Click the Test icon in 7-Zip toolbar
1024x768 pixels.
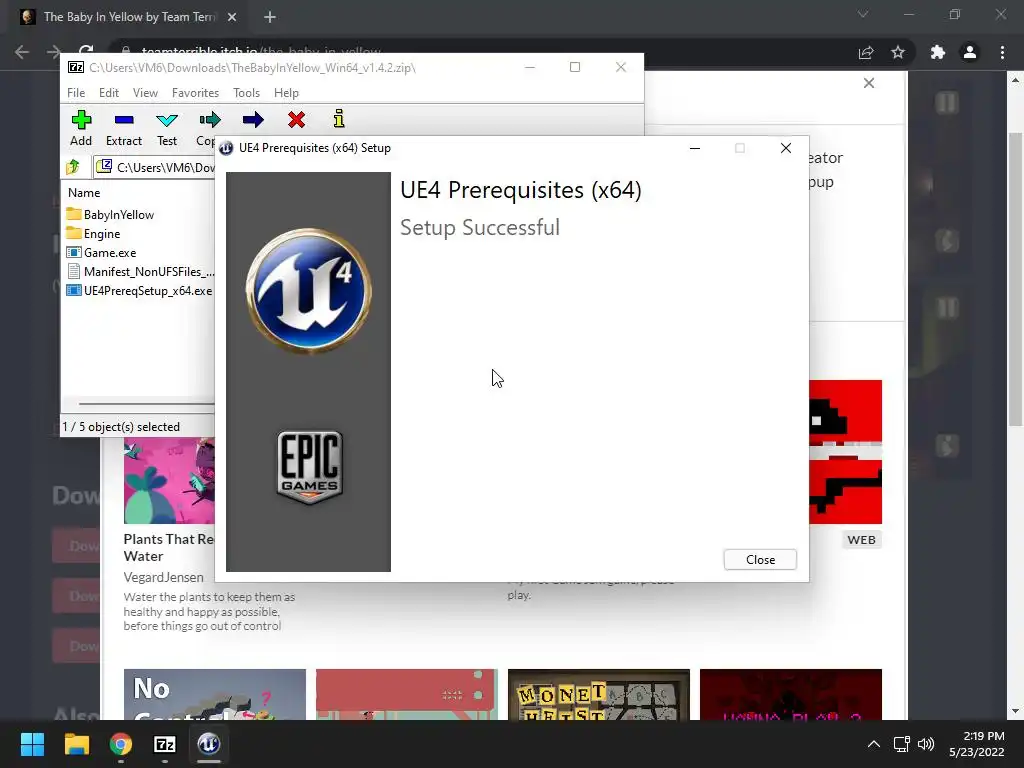[167, 120]
